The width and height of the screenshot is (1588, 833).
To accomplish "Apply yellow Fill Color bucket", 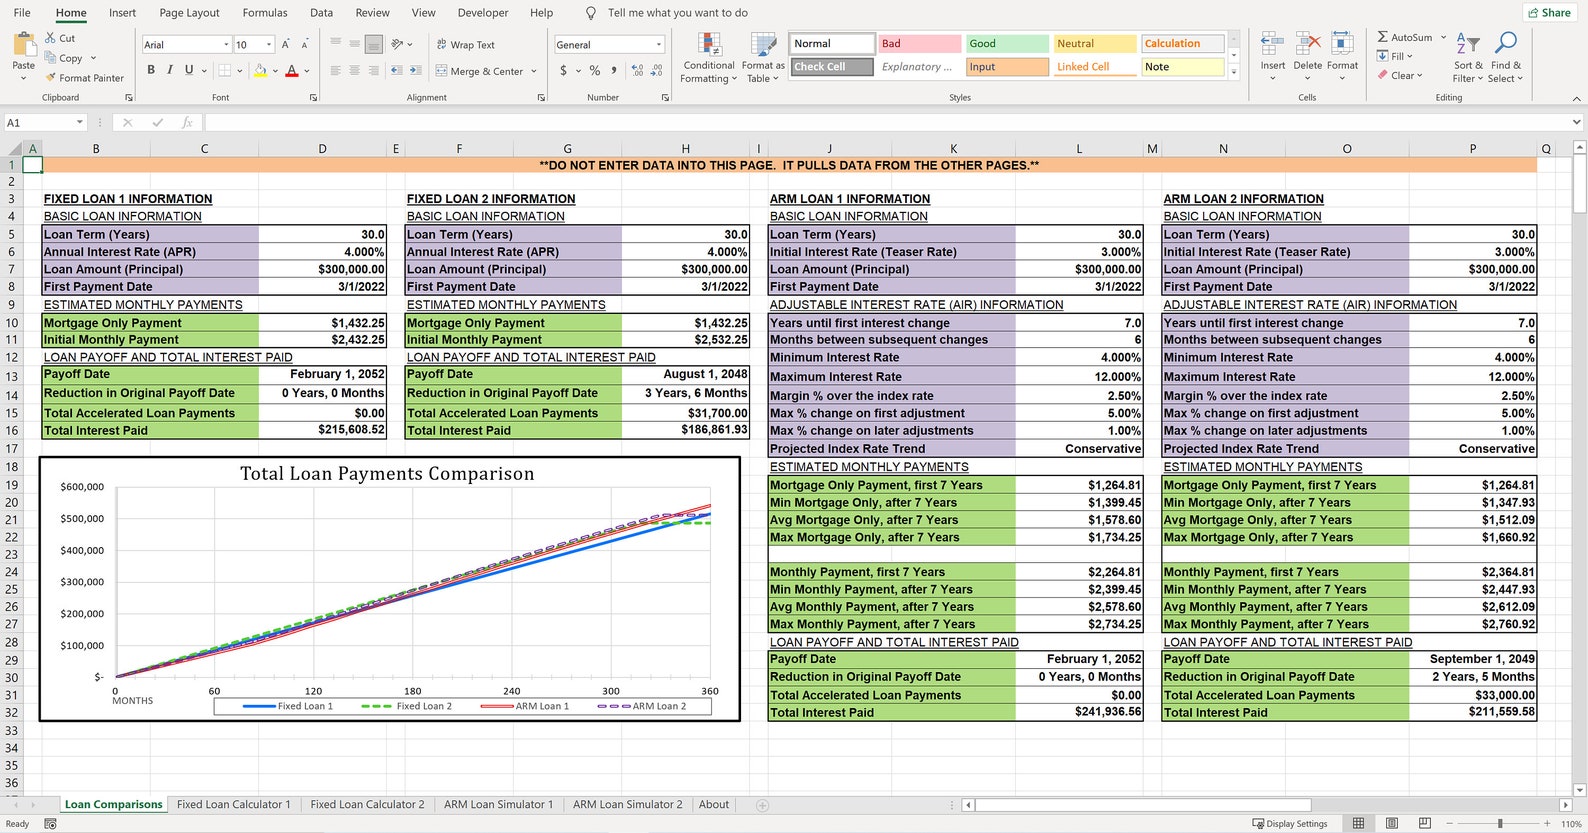I will tap(260, 70).
